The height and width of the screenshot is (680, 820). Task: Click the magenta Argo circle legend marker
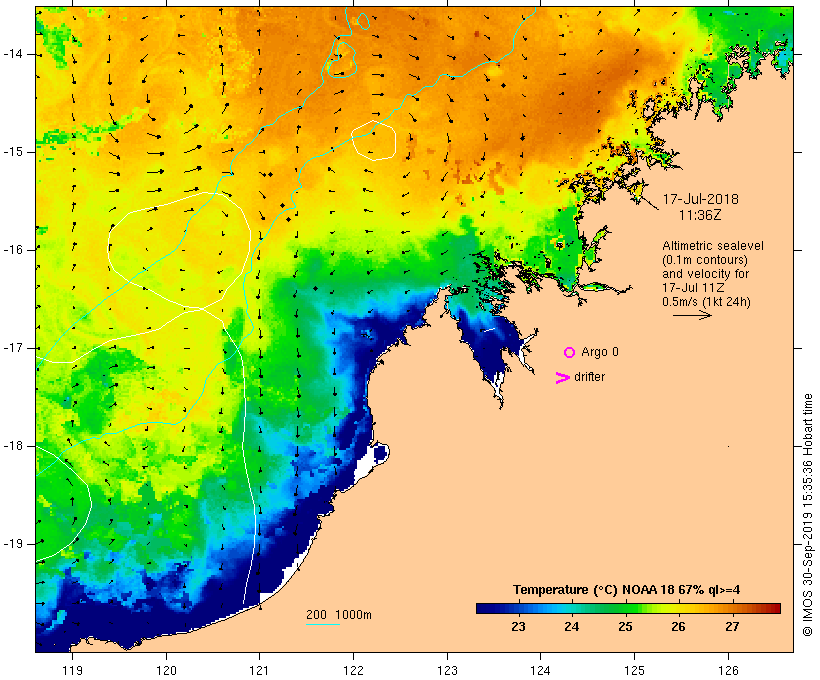pos(570,353)
